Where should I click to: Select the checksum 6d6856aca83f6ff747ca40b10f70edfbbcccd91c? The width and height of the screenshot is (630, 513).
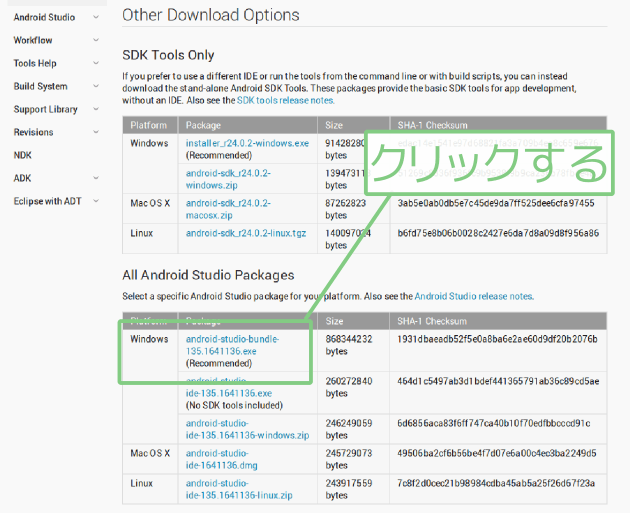pos(494,423)
